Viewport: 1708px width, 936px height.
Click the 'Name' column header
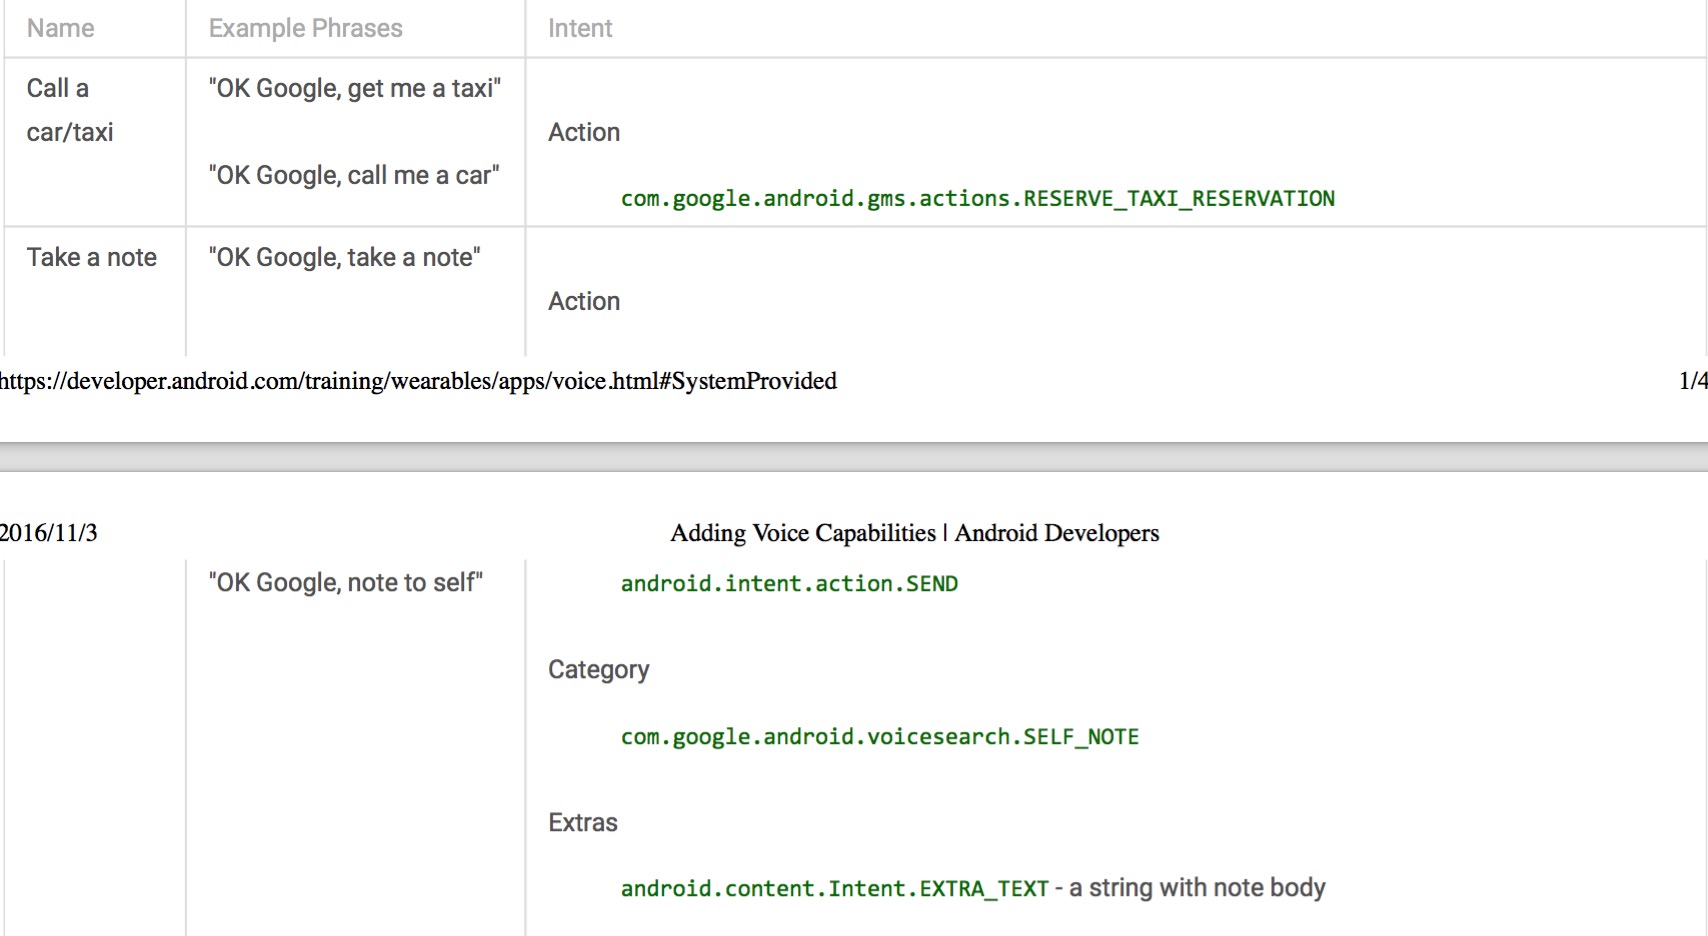coord(61,28)
